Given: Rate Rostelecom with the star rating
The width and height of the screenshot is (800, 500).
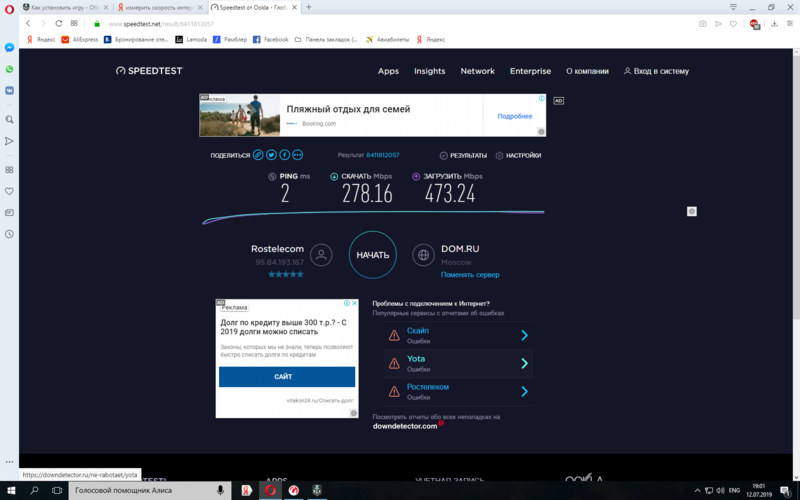Looking at the screenshot, I should tap(286, 274).
